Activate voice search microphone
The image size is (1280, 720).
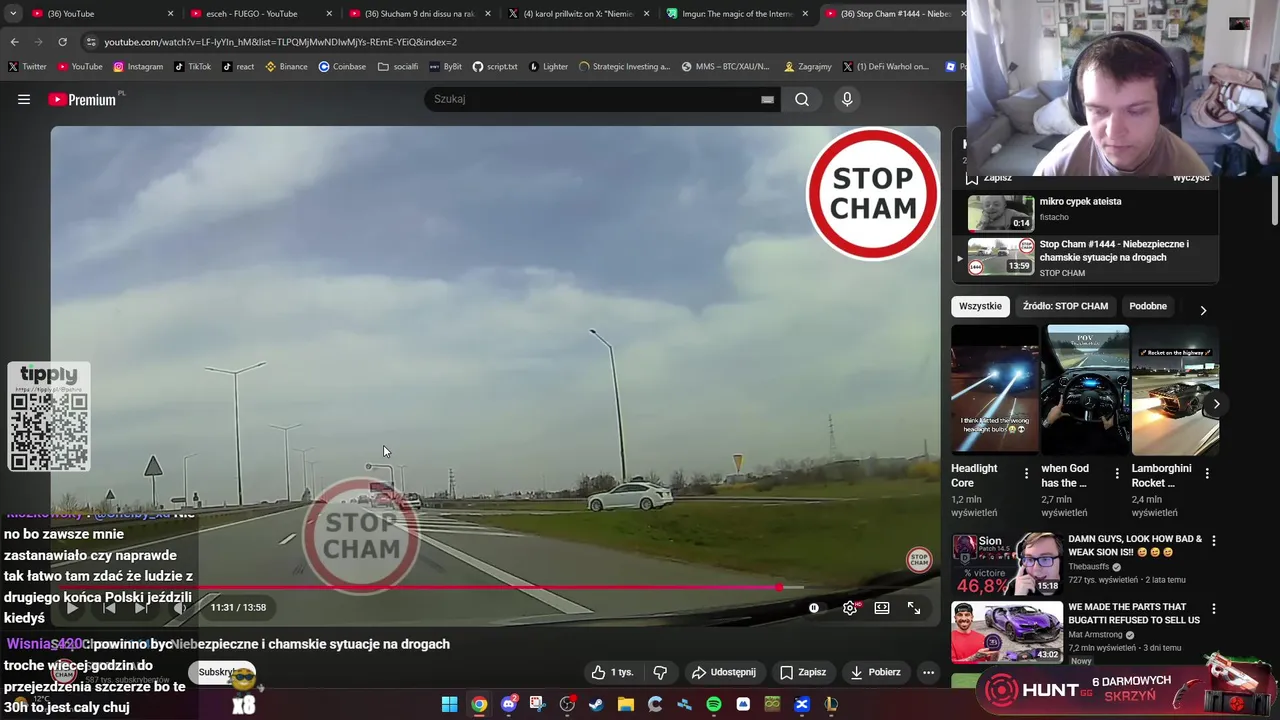click(x=847, y=99)
